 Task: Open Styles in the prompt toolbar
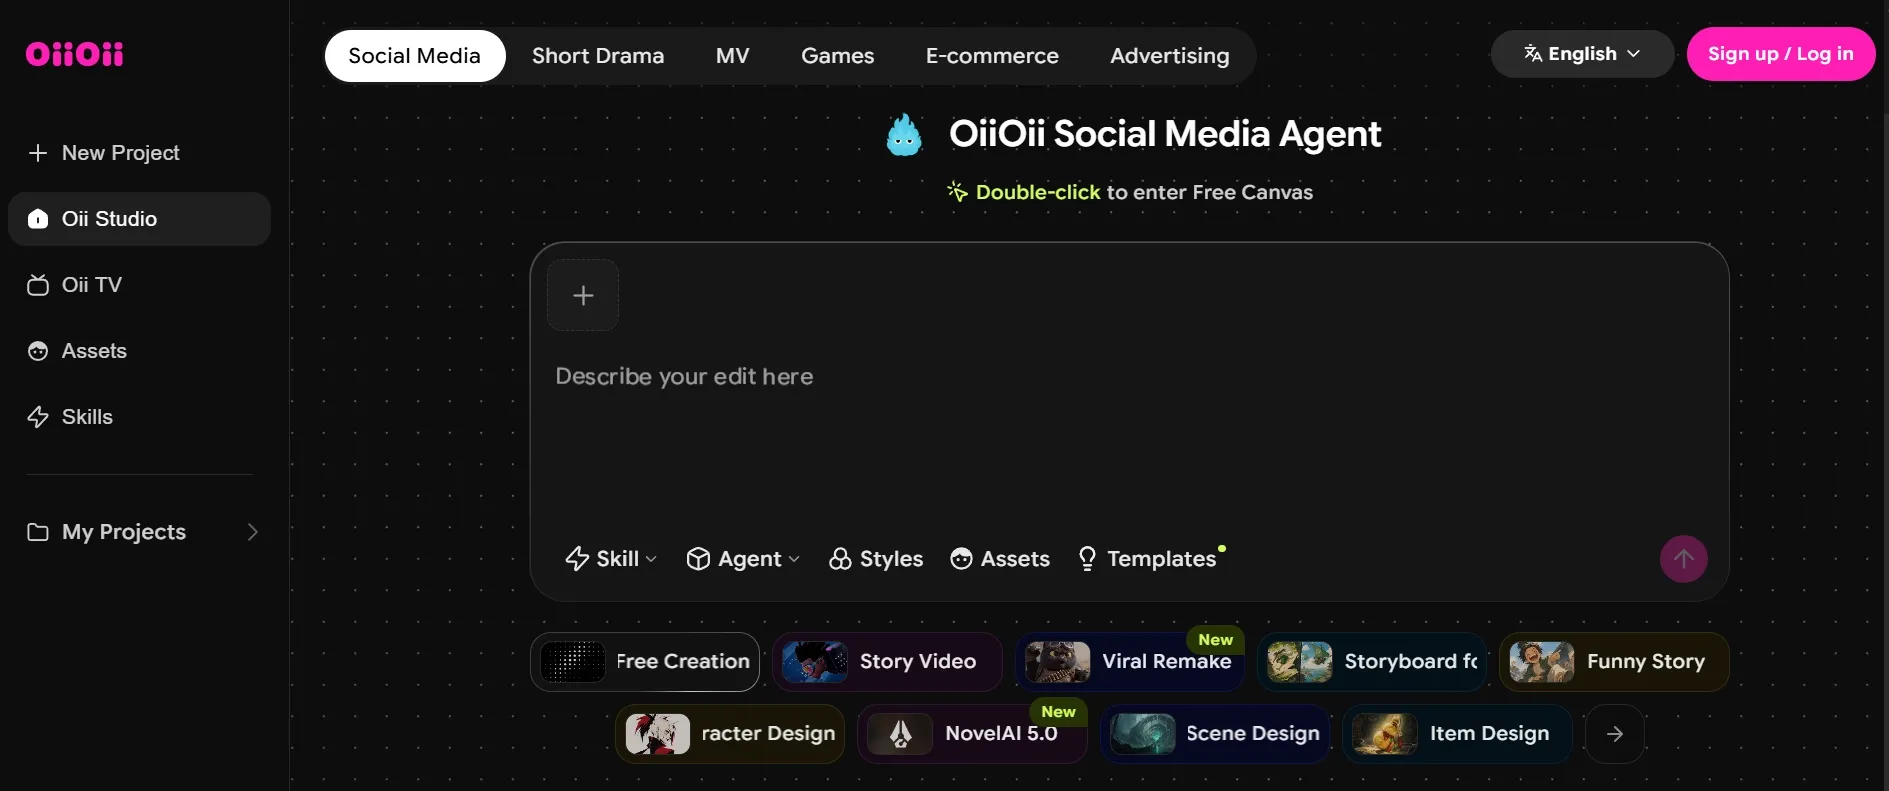pos(876,559)
